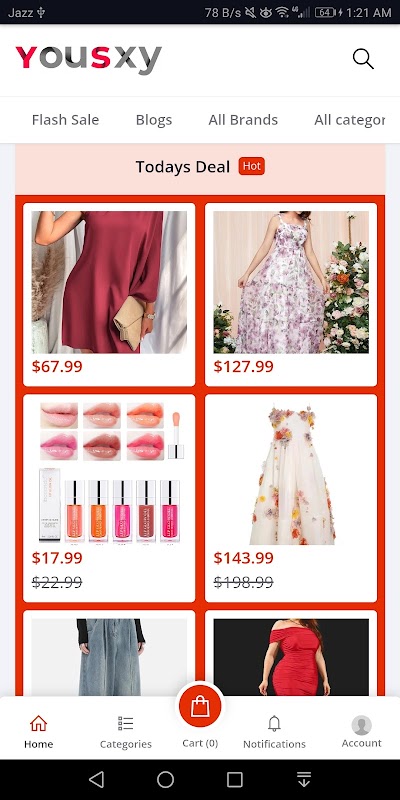
Task: View the white flower dress priced $143.99
Action: (x=291, y=498)
